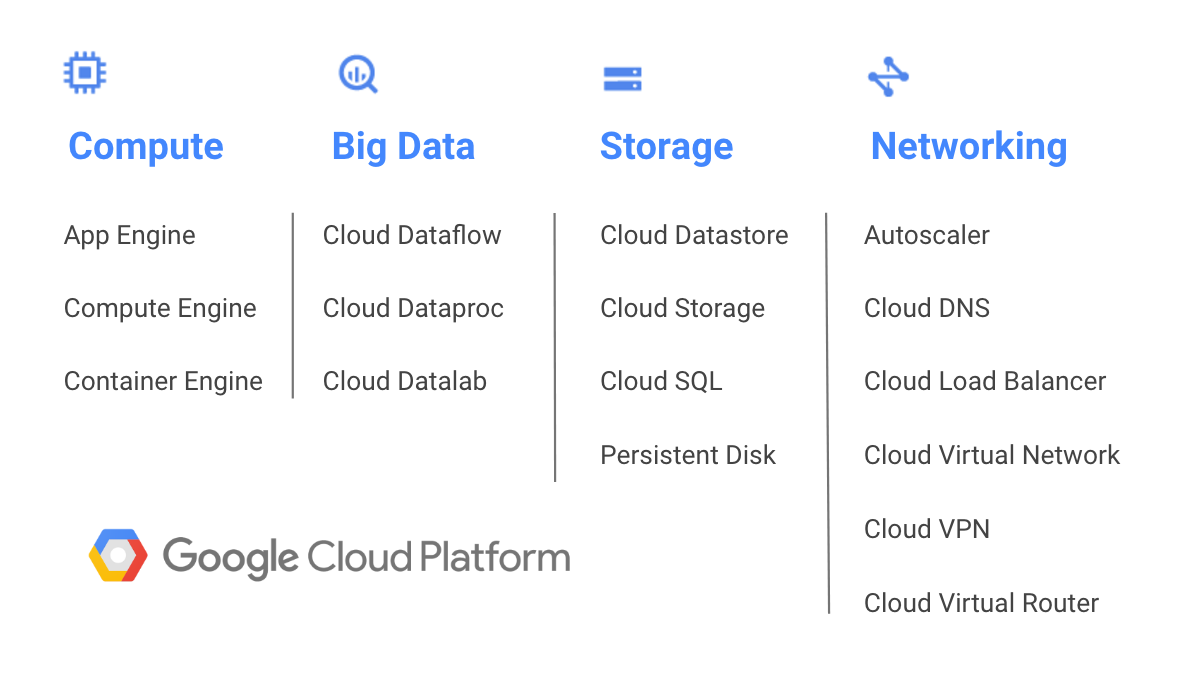Image resolution: width=1190 pixels, height=674 pixels.
Task: Open Persistent Disk
Action: pyautogui.click(x=688, y=456)
